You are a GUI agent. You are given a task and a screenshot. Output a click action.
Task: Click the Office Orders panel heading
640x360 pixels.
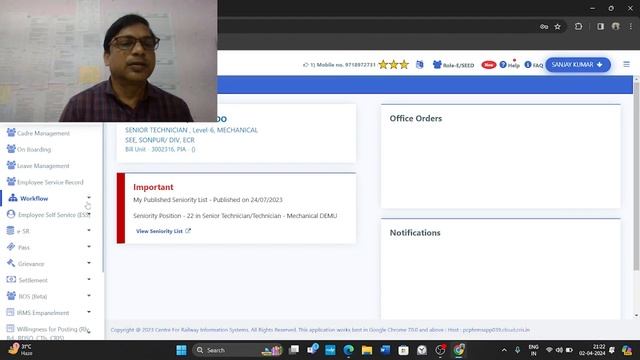click(x=416, y=118)
